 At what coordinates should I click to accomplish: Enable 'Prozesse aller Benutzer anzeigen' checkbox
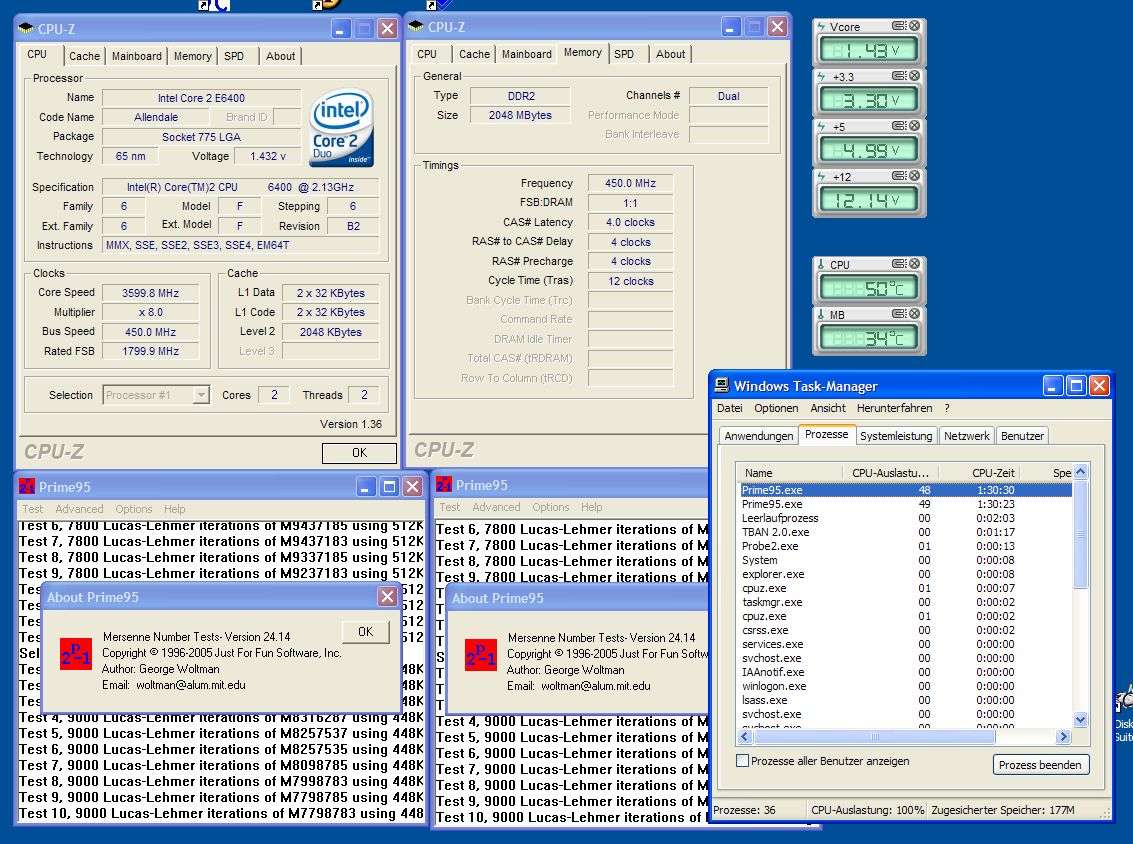(742, 760)
